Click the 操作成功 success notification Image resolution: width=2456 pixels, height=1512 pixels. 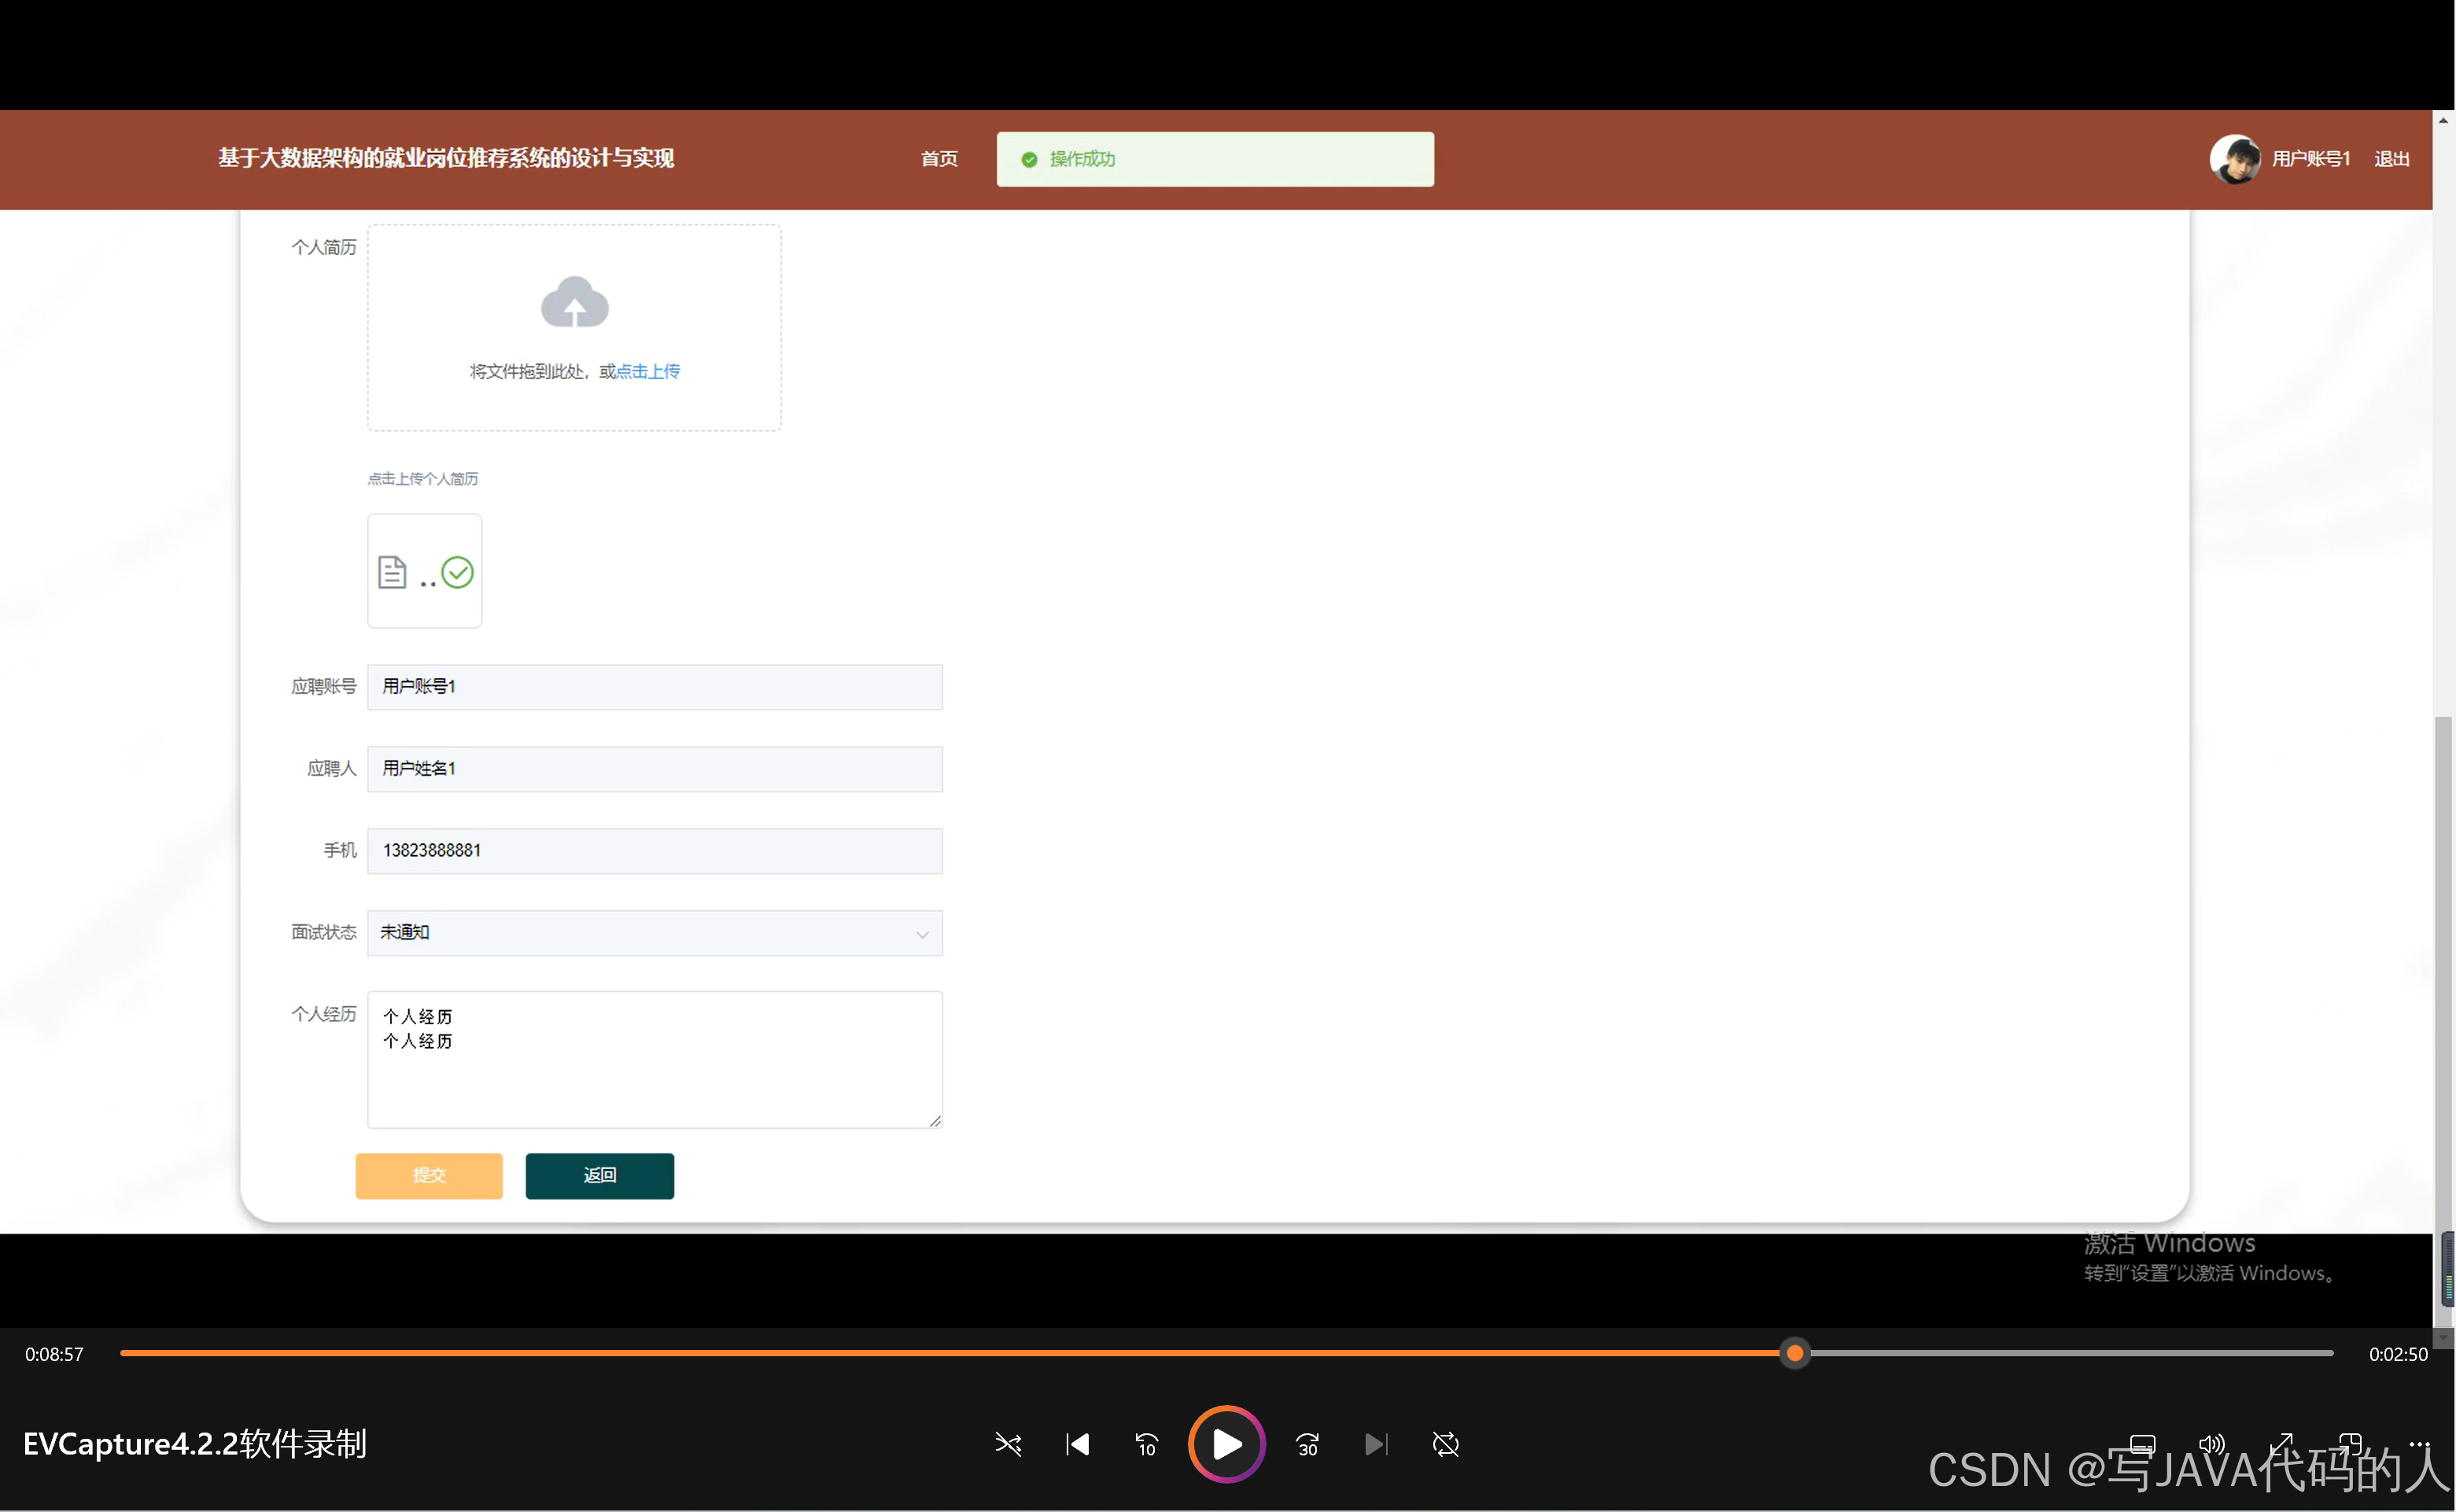click(x=1215, y=159)
